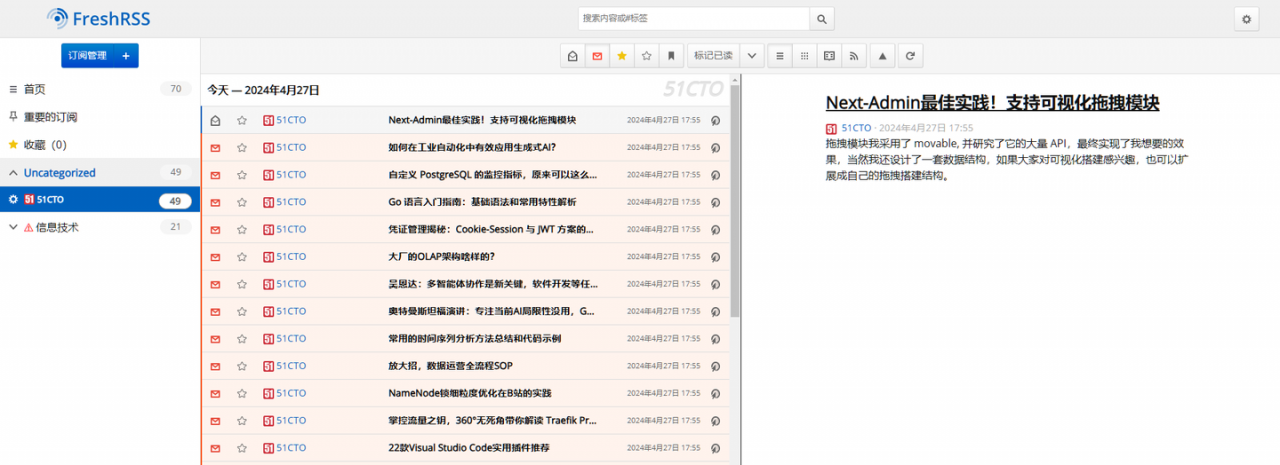The height and width of the screenshot is (465, 1280).
Task: Click the 标记已读 button
Action: click(713, 56)
